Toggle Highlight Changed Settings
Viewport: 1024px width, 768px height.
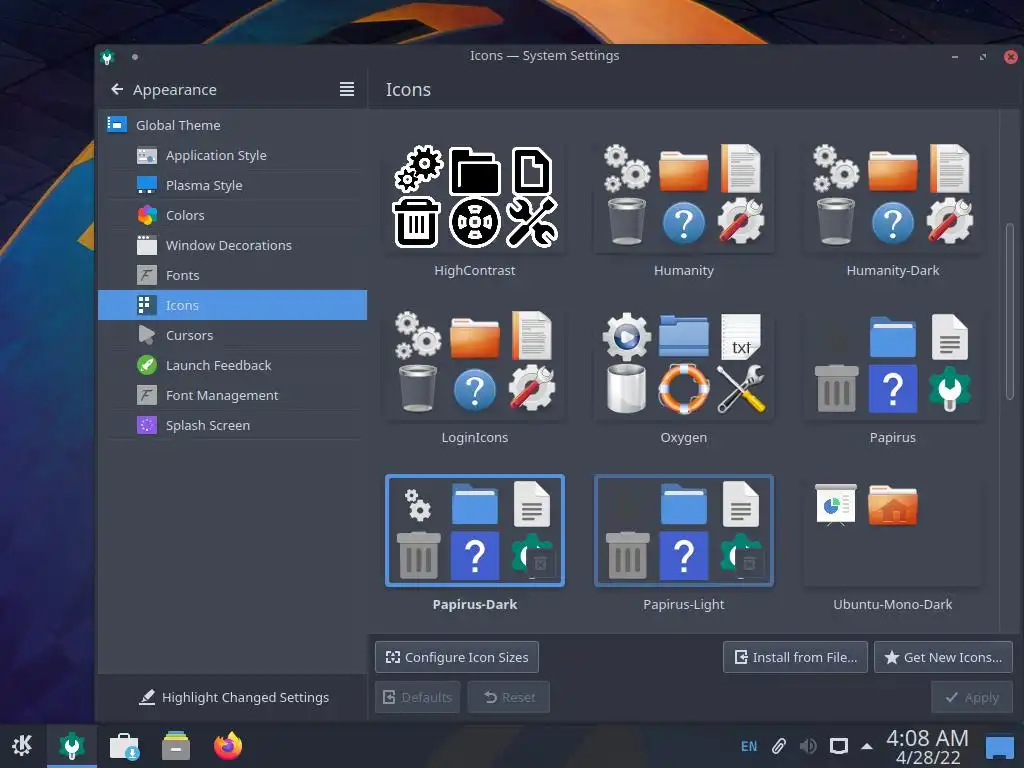[234, 697]
